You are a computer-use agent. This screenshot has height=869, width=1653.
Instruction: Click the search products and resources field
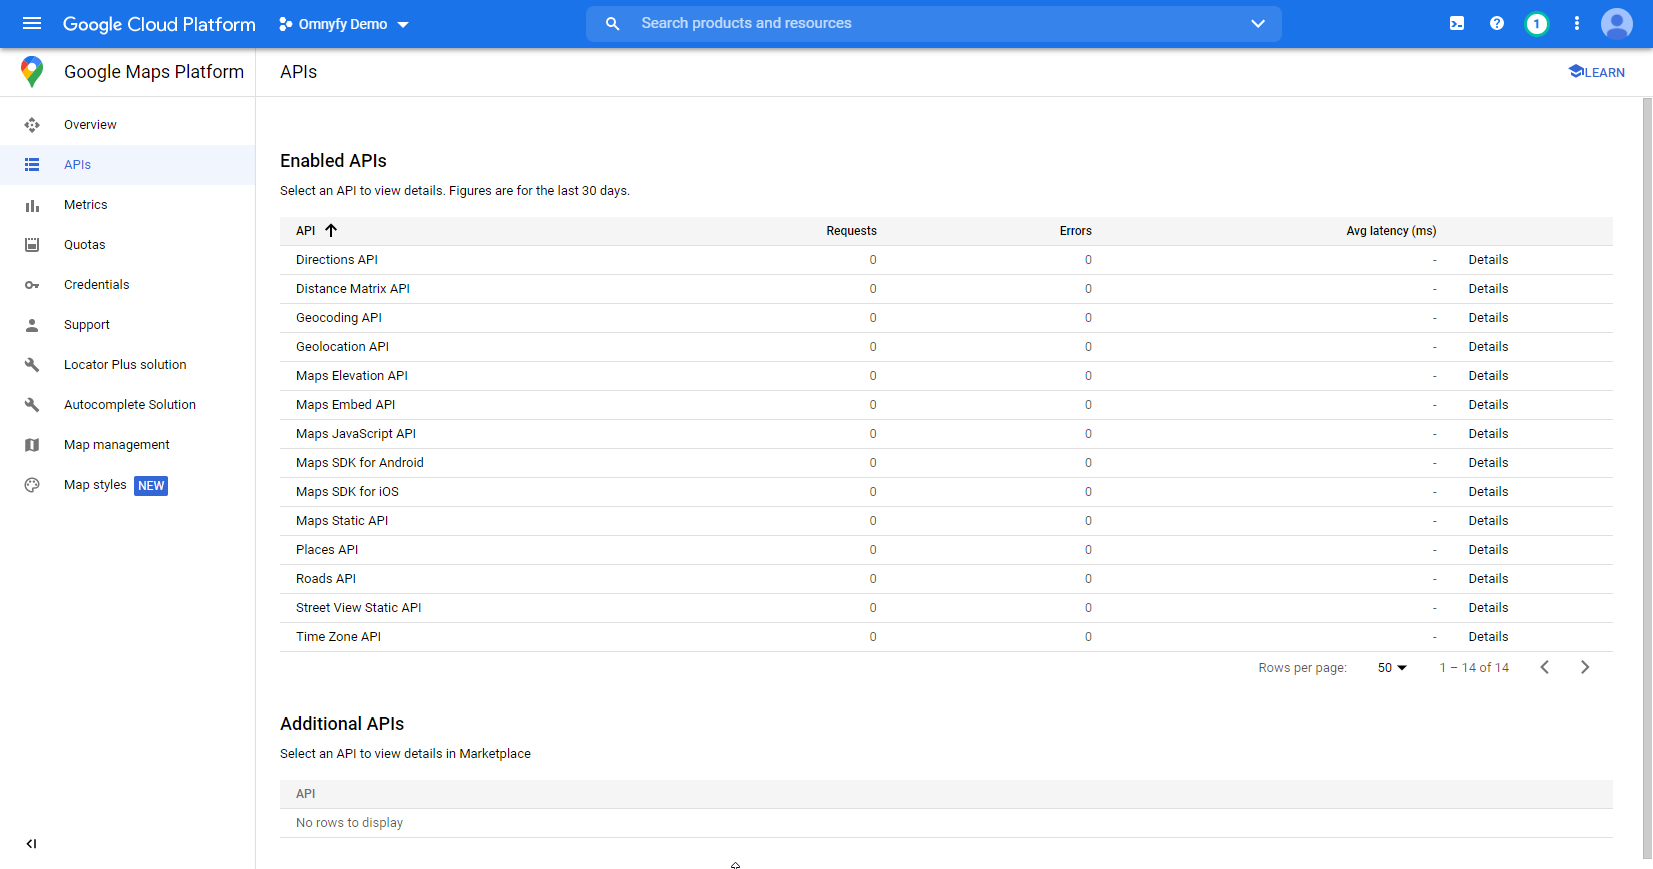[x=934, y=23]
